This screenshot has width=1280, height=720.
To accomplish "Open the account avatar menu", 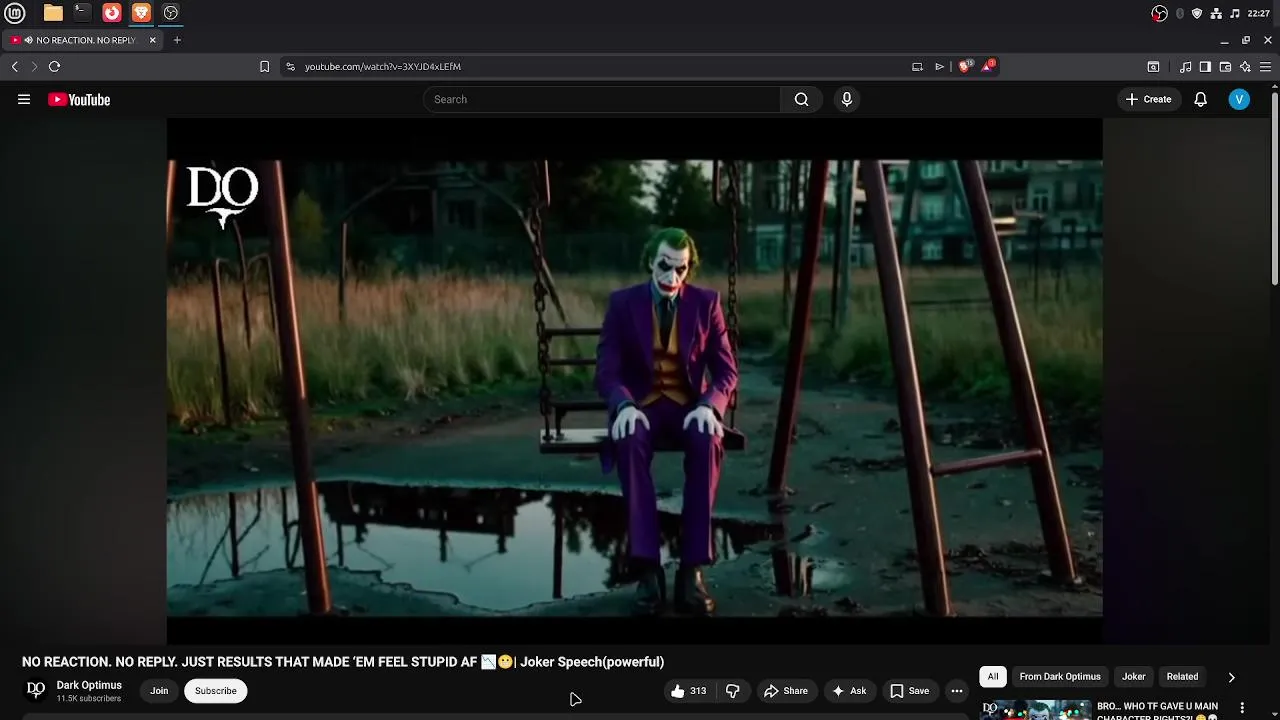I will [1239, 99].
